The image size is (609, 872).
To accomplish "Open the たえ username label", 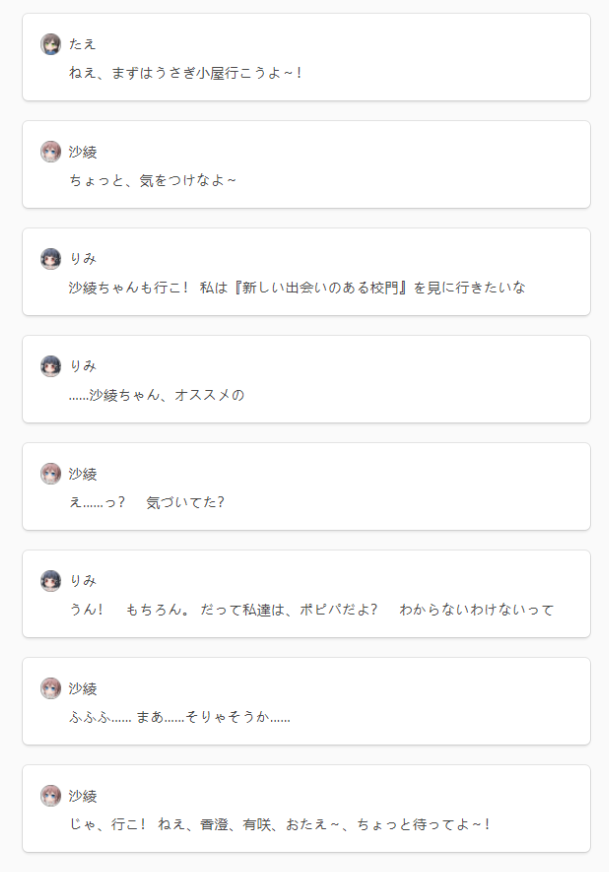I will click(82, 44).
